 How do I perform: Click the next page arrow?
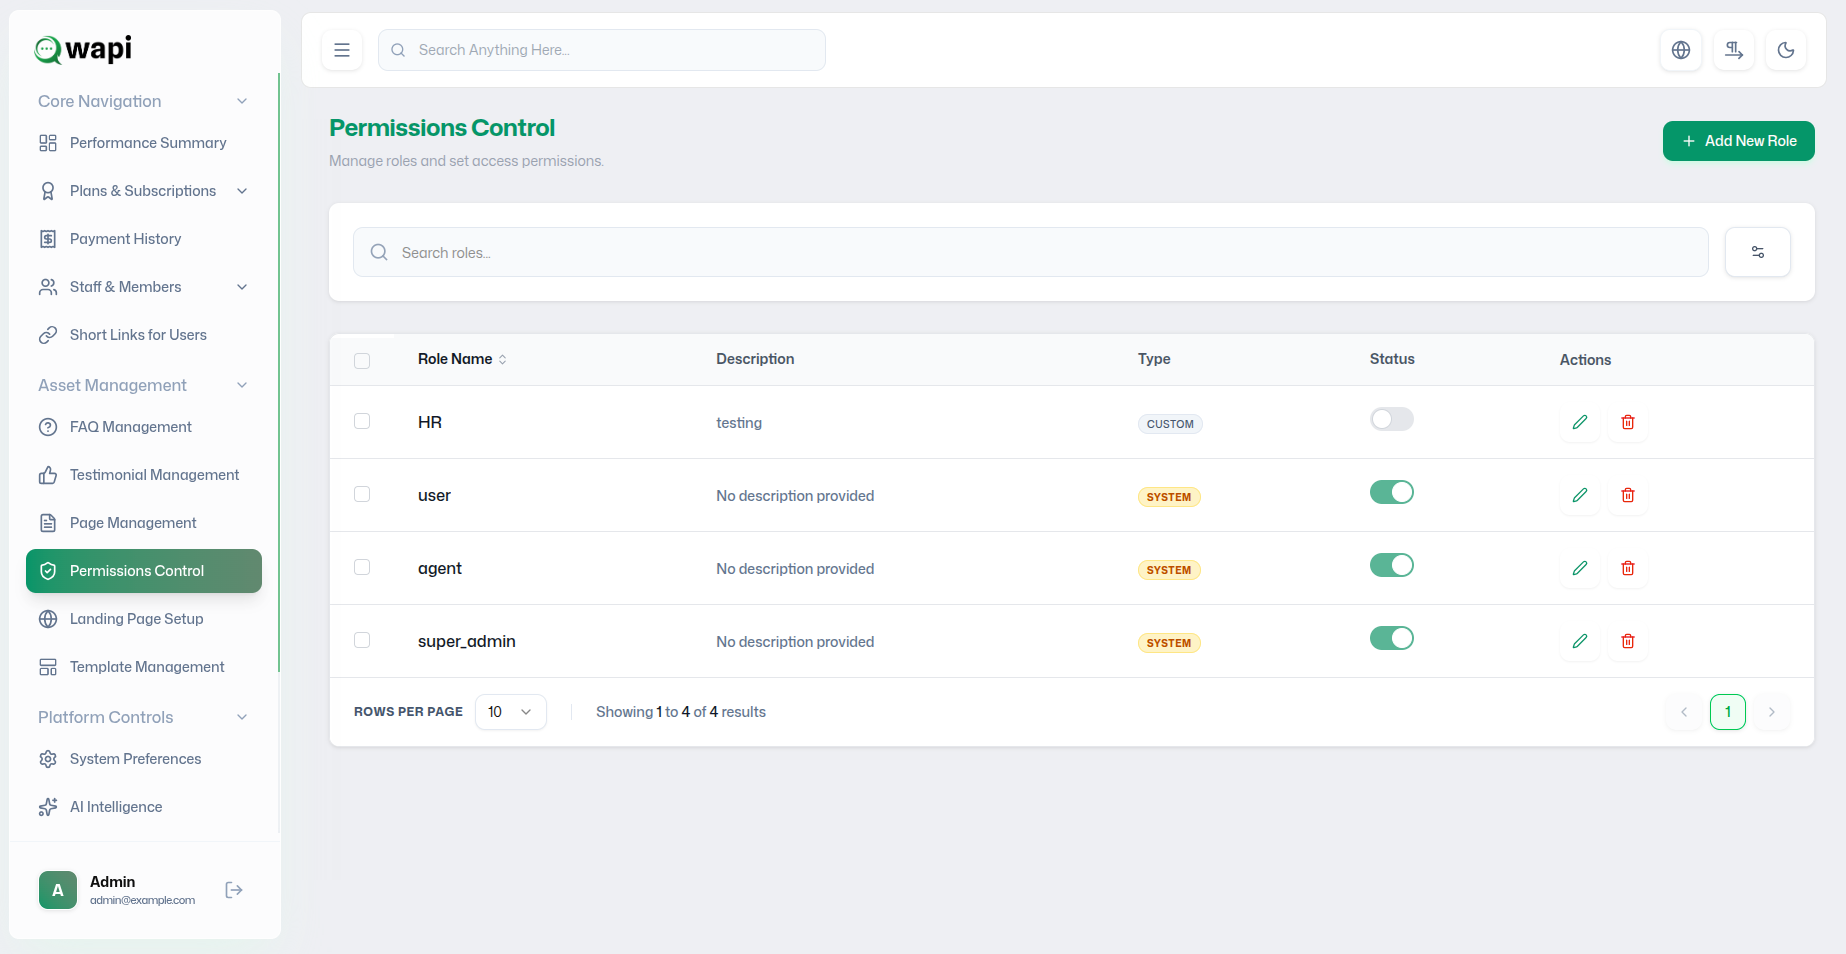tap(1772, 712)
